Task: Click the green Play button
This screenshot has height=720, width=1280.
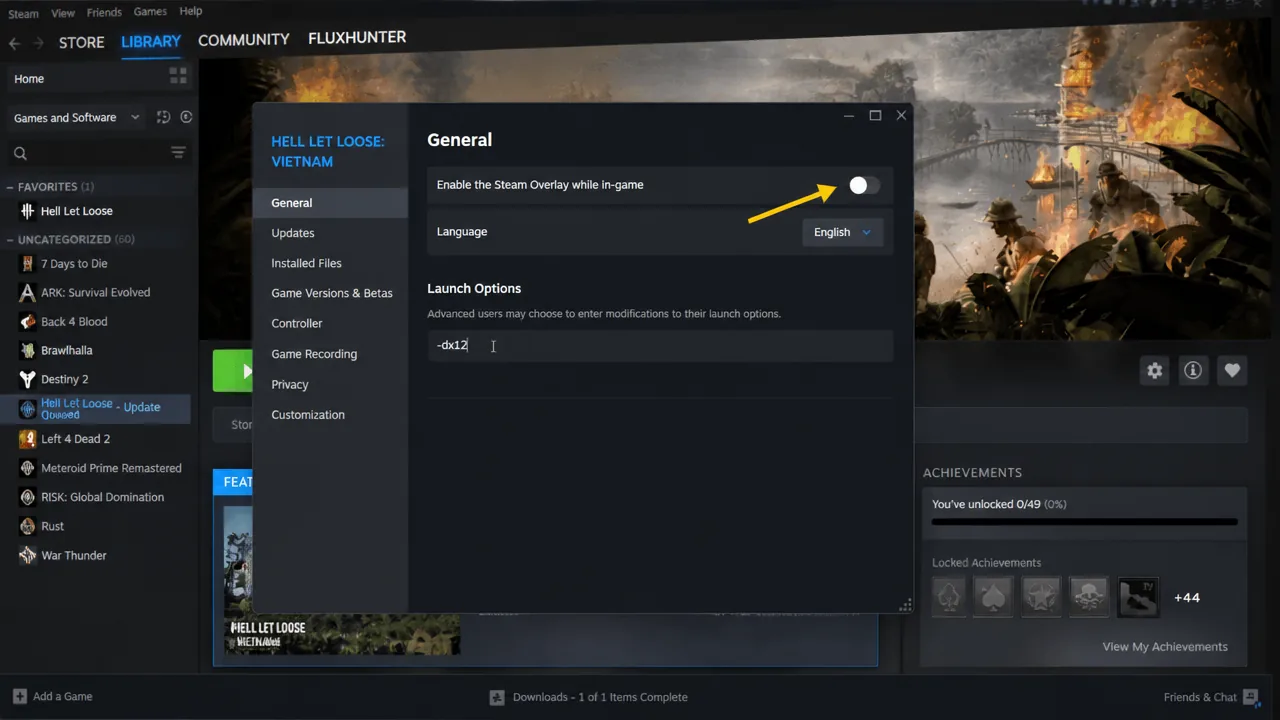Action: click(x=232, y=371)
